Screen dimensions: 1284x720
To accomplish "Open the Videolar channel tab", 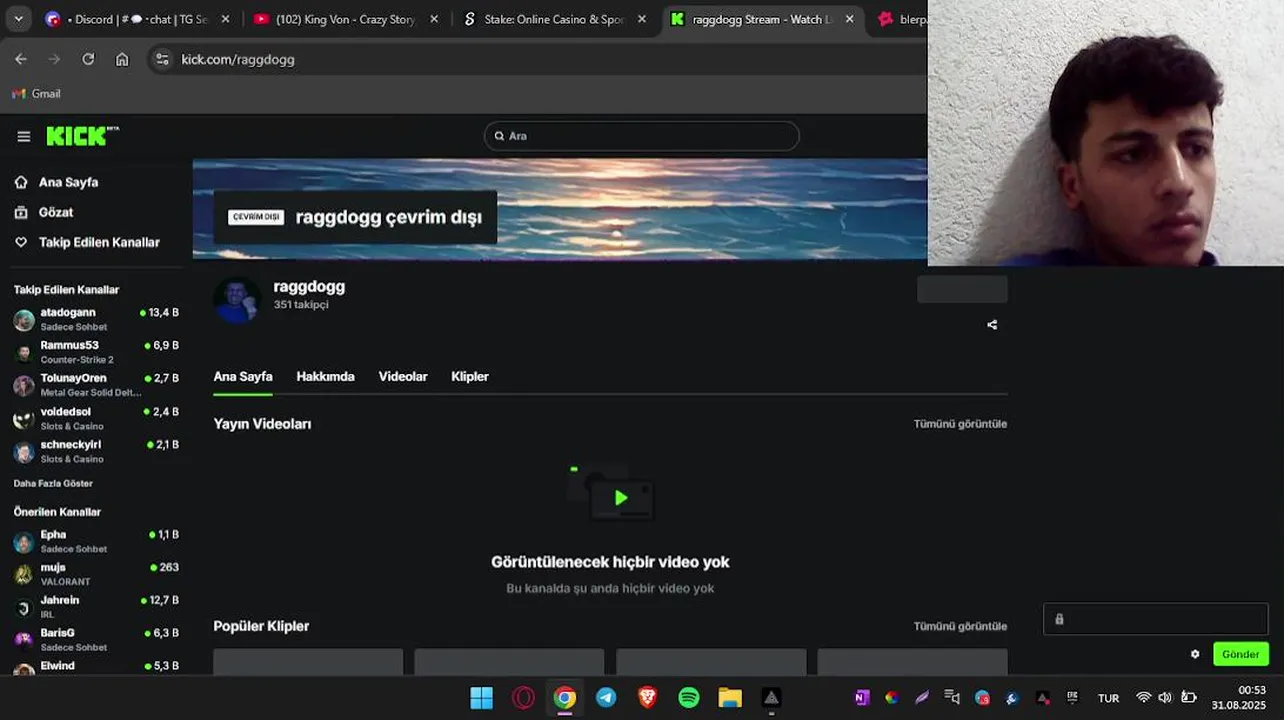I will pyautogui.click(x=403, y=377).
